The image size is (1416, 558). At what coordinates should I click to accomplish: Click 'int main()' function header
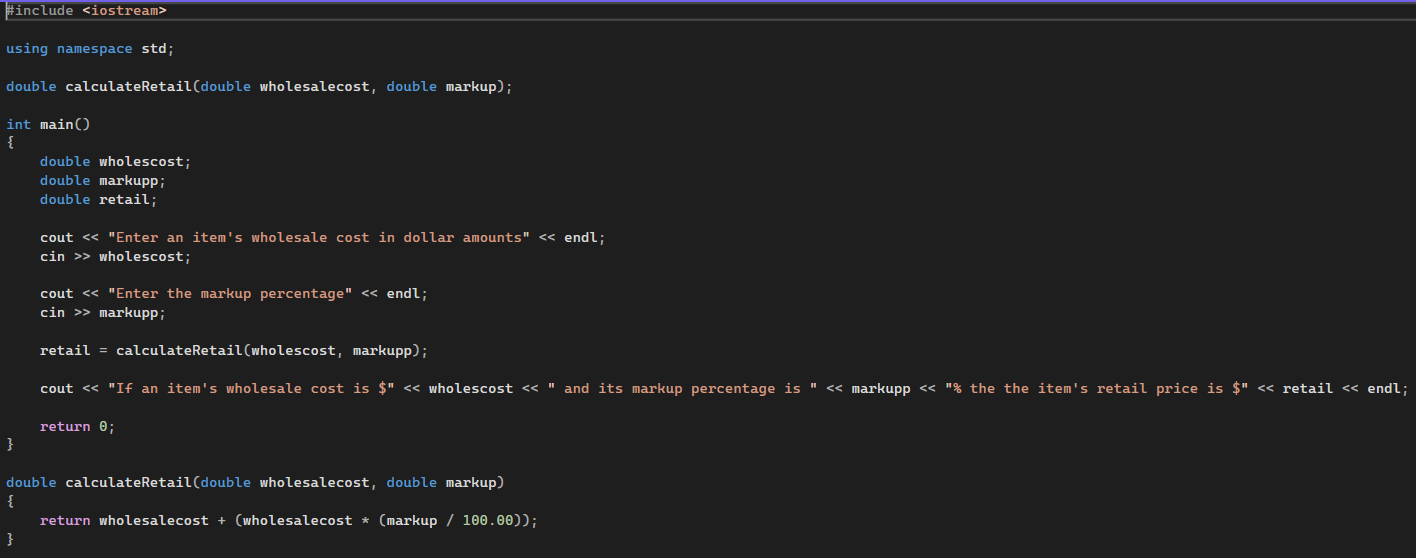tap(48, 124)
